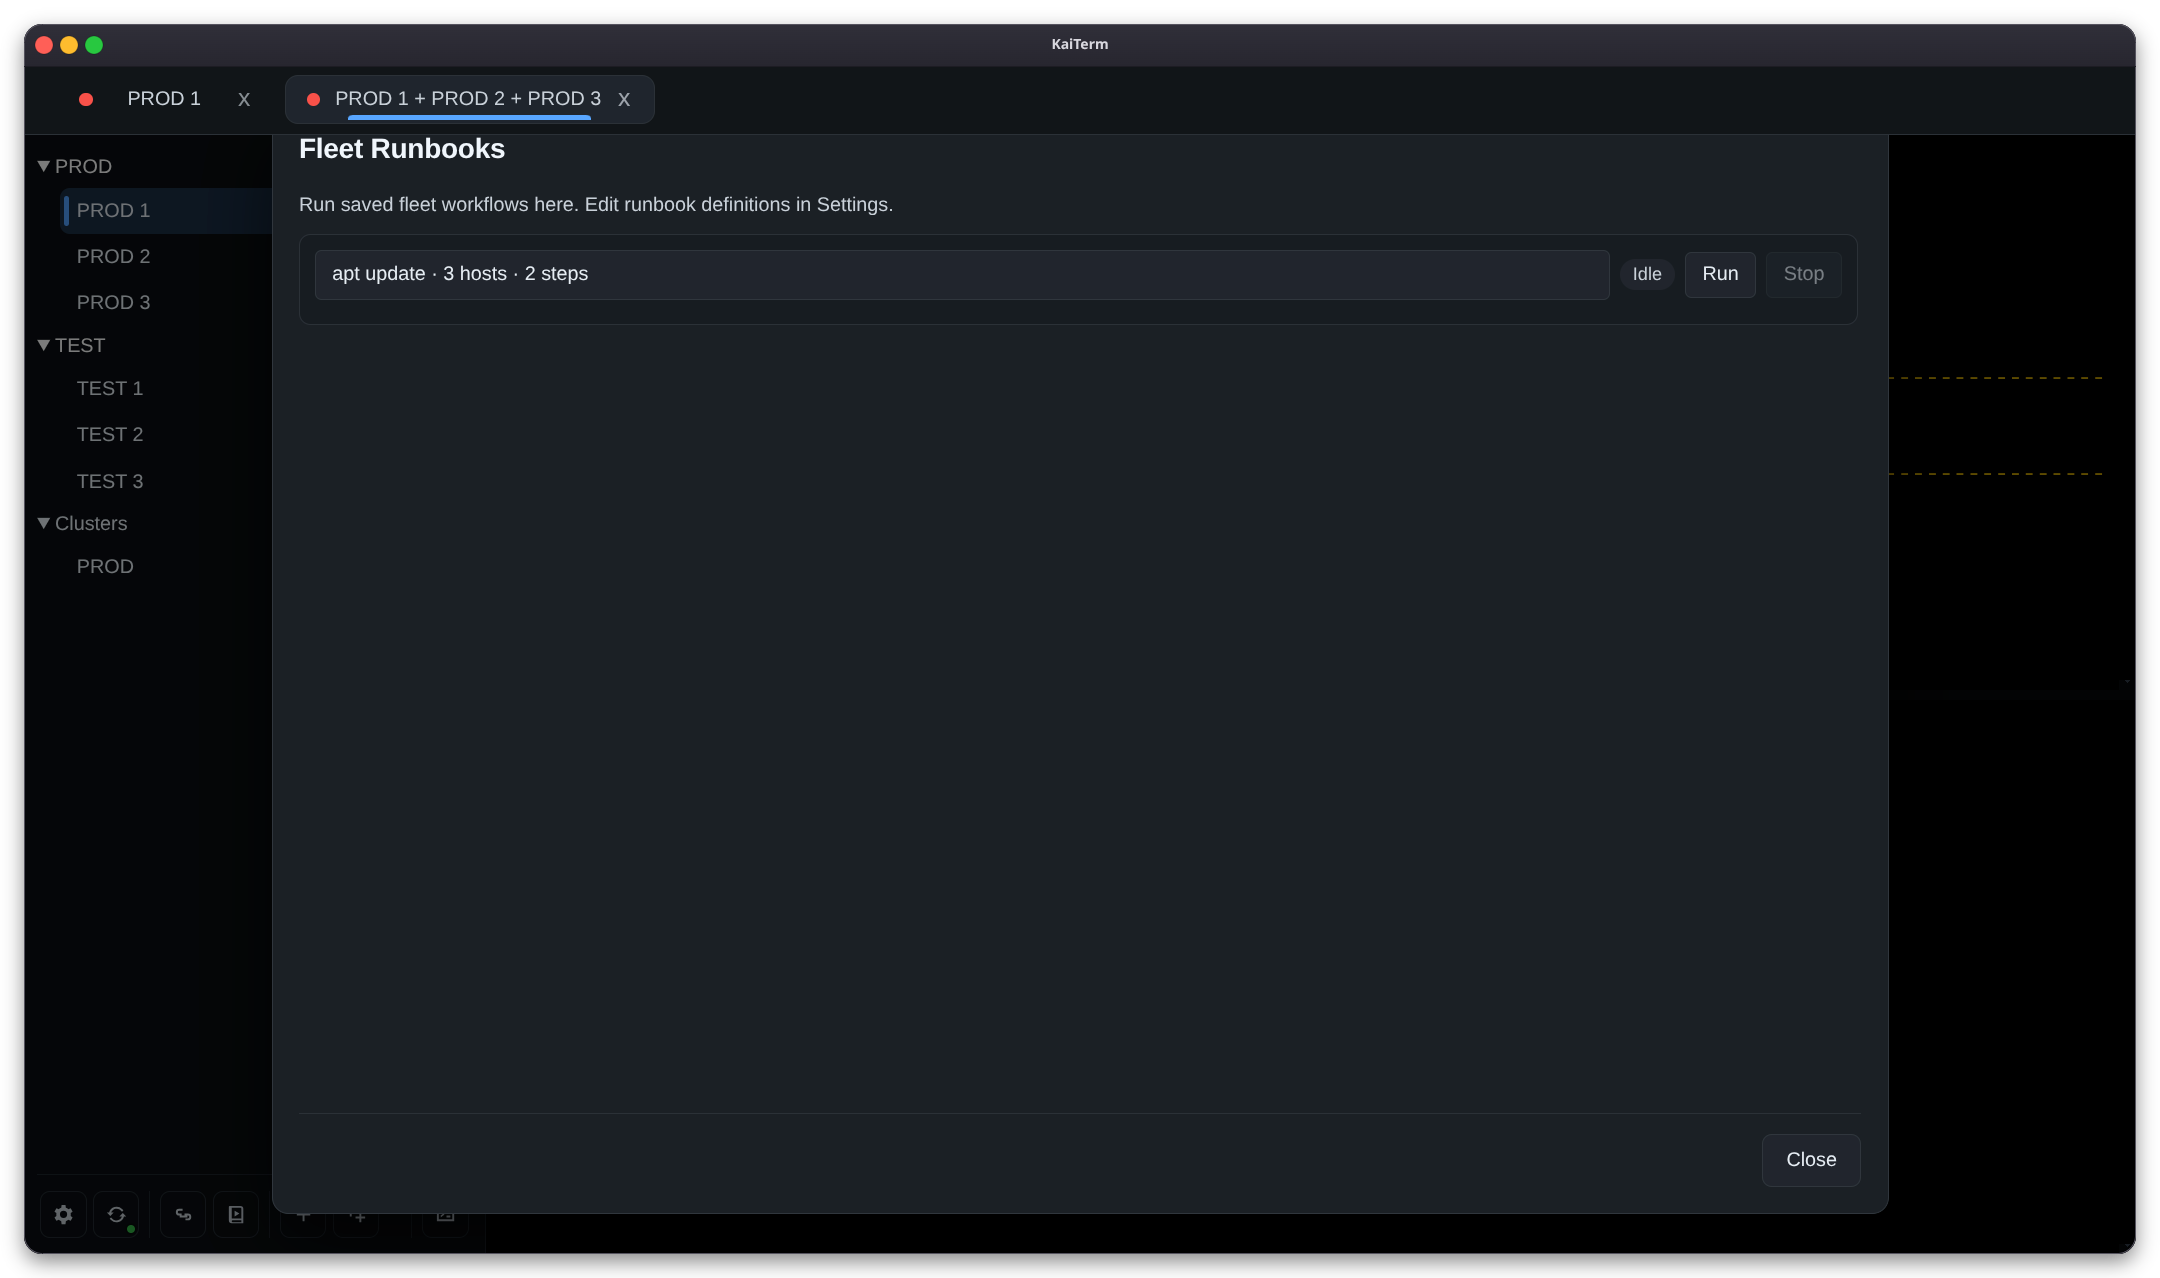Collapse the Clusters group triangle
Screen dimensions: 2160x1278
tap(44, 523)
